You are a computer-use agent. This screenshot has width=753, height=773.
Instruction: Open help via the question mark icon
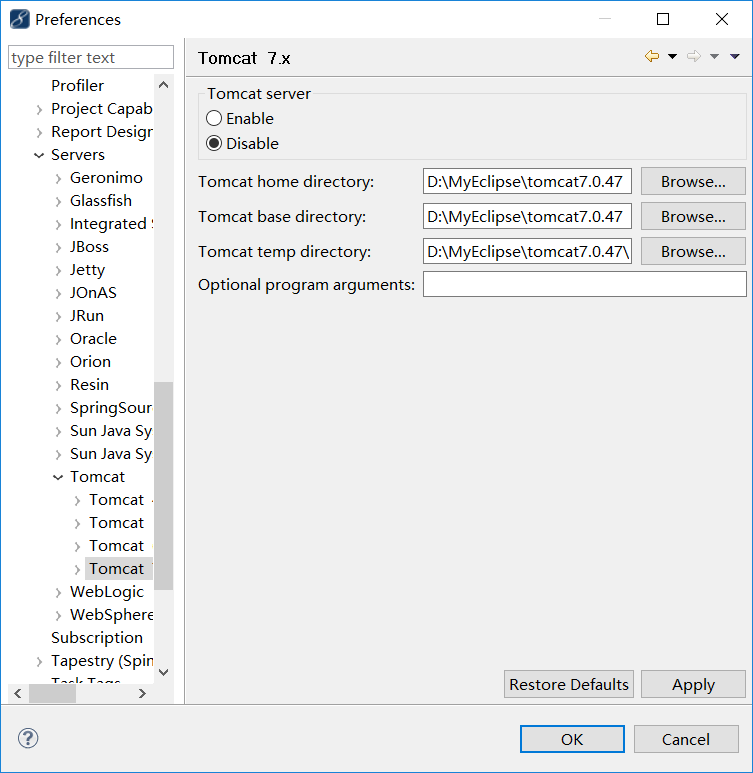coord(28,739)
